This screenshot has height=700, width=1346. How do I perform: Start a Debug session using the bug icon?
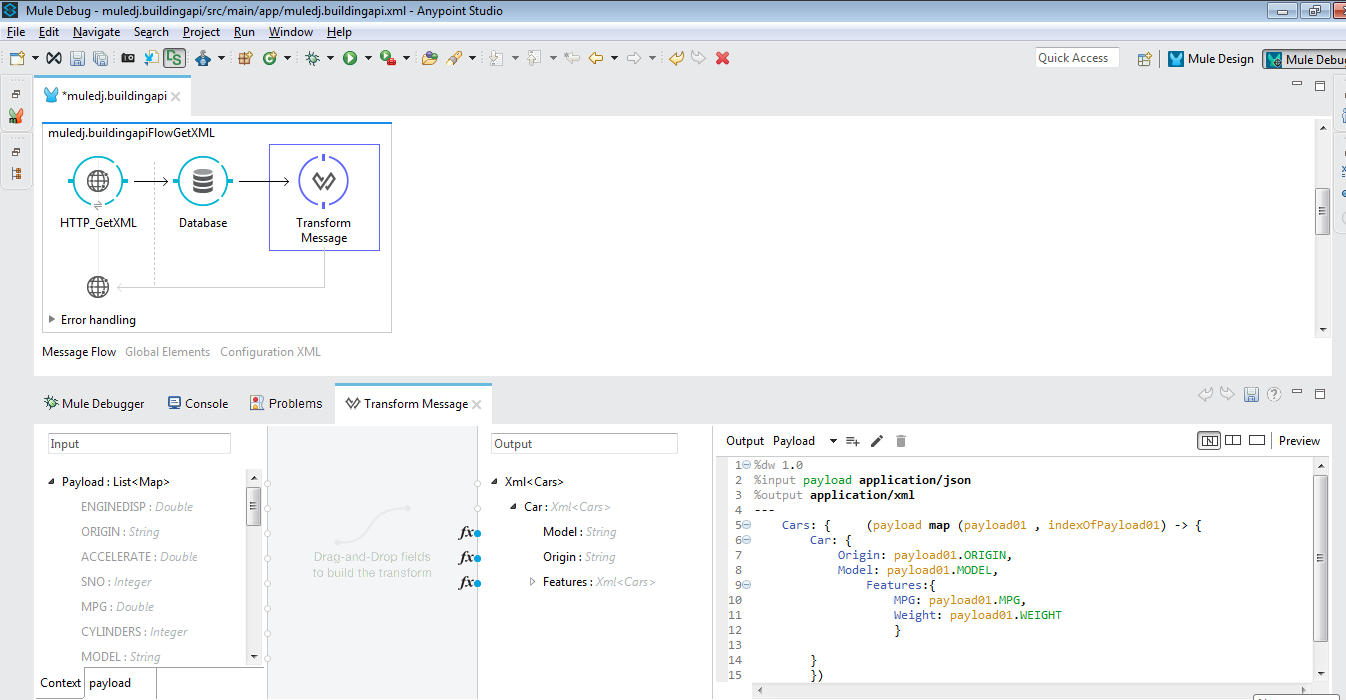point(313,58)
